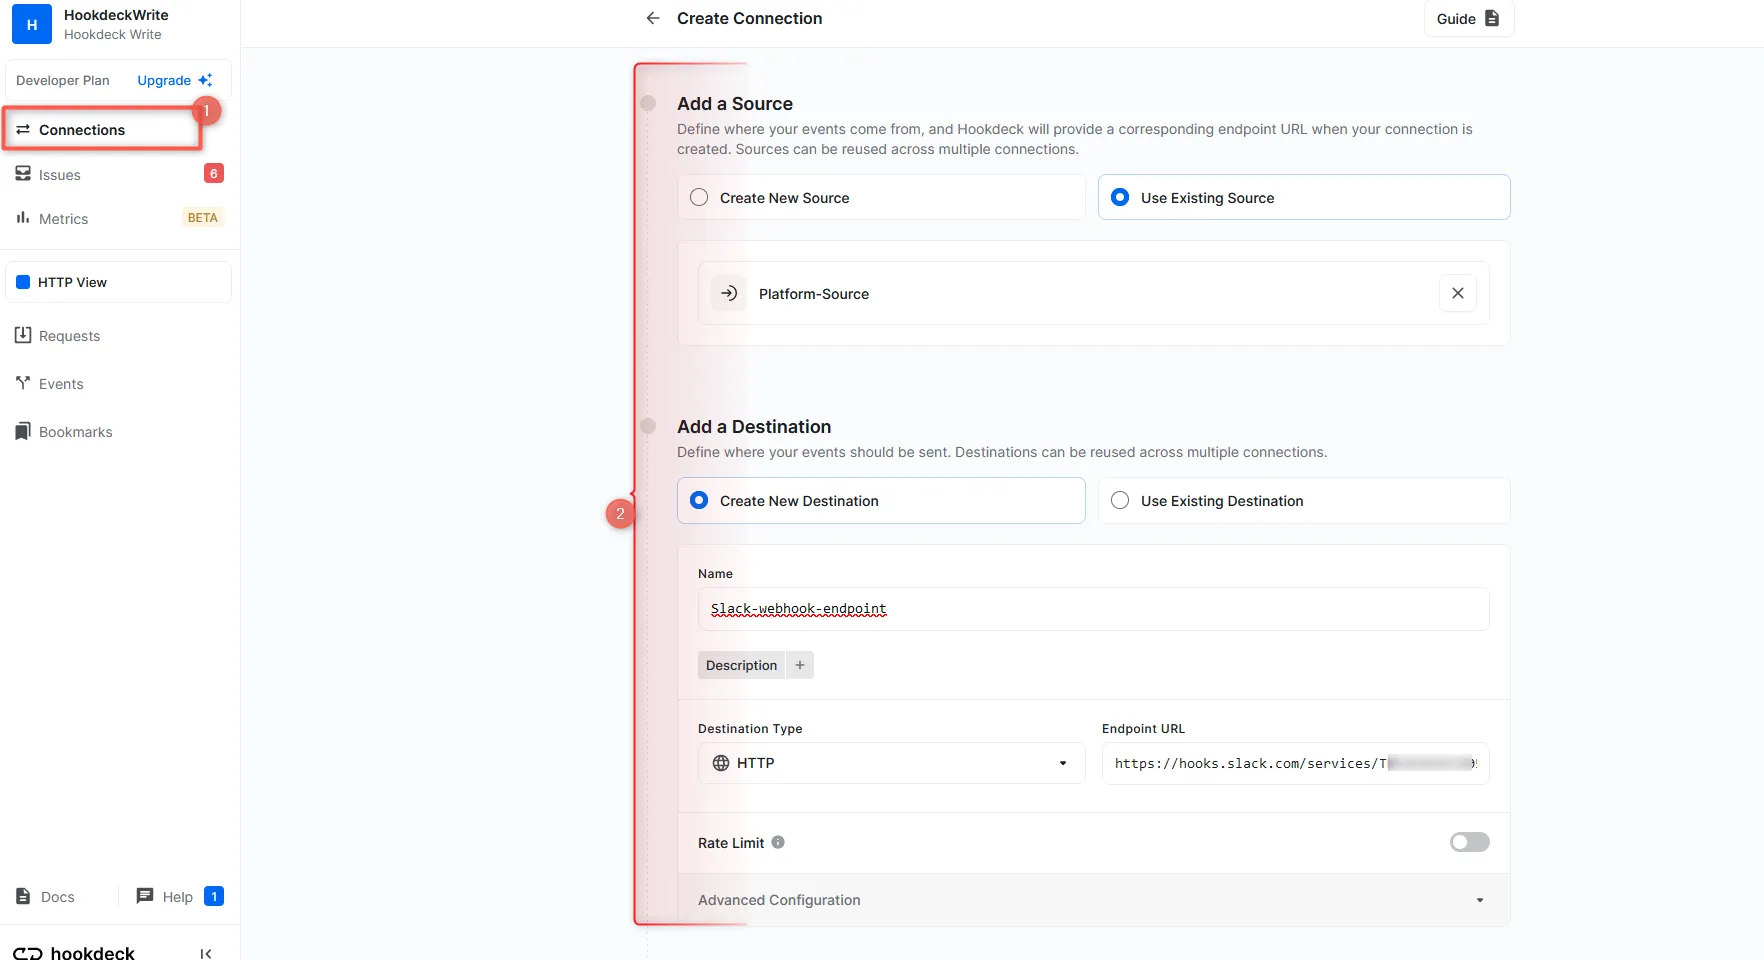The width and height of the screenshot is (1764, 960).
Task: Click the Developer Plan label
Action: [x=63, y=80]
